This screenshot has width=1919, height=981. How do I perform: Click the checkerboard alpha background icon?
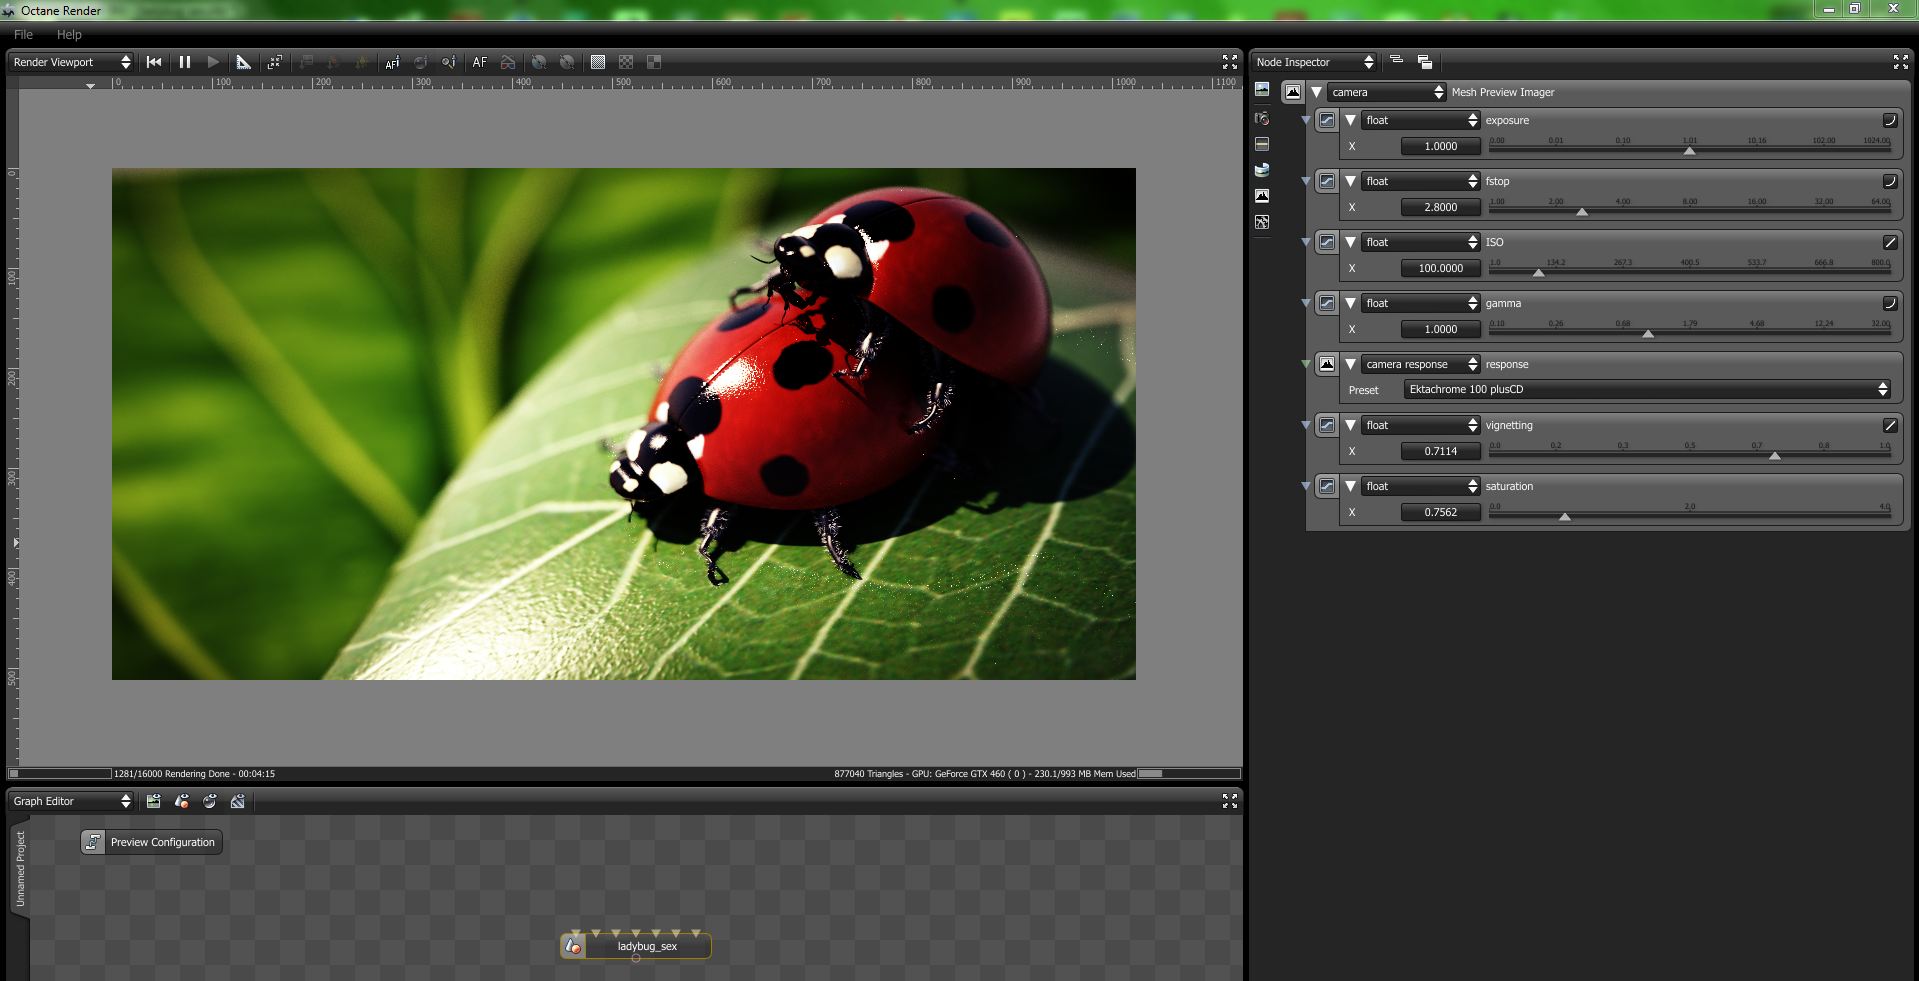pyautogui.click(x=626, y=62)
